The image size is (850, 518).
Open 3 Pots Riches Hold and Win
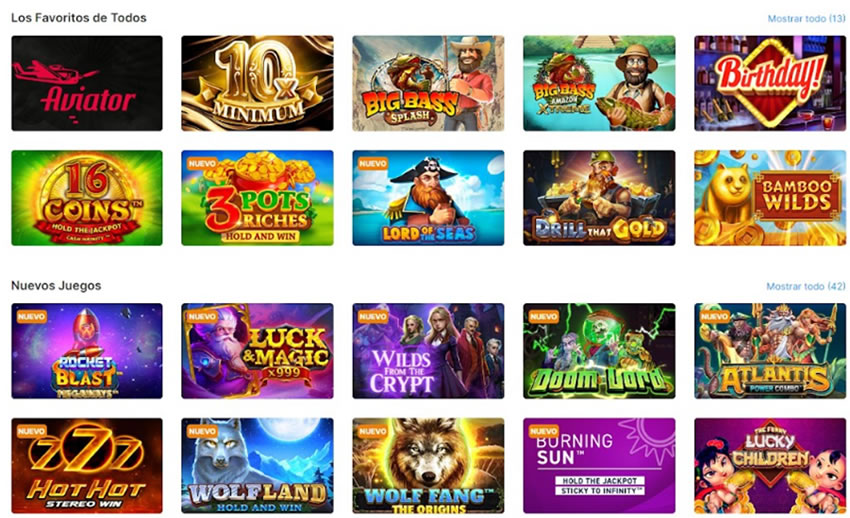(x=257, y=198)
